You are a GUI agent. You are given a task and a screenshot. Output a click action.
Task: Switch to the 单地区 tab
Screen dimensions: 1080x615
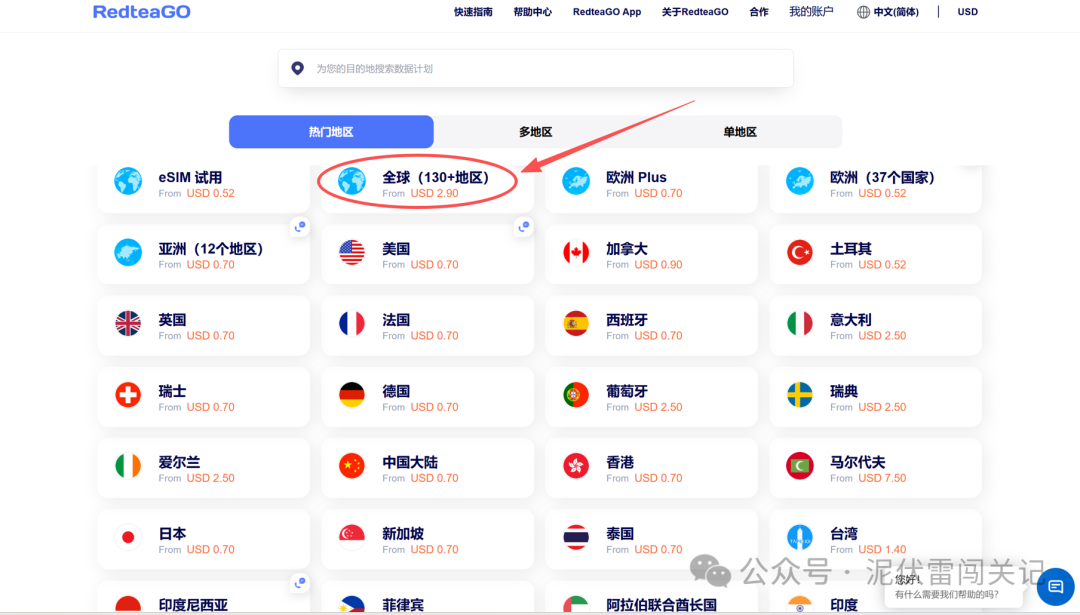pyautogui.click(x=740, y=131)
